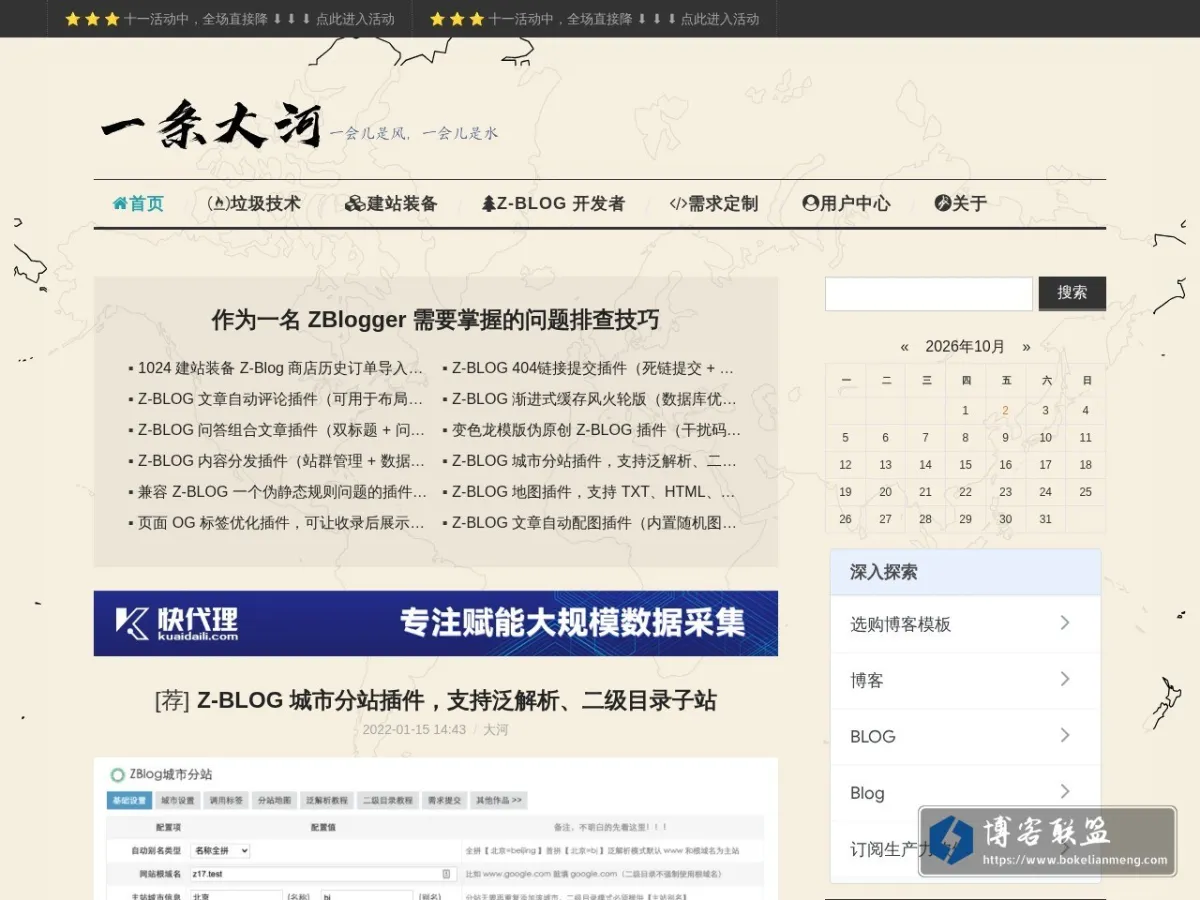Open Z-BLOG 渐进式缓存风火轮版 article
This screenshot has width=1200, height=900.
pos(594,399)
